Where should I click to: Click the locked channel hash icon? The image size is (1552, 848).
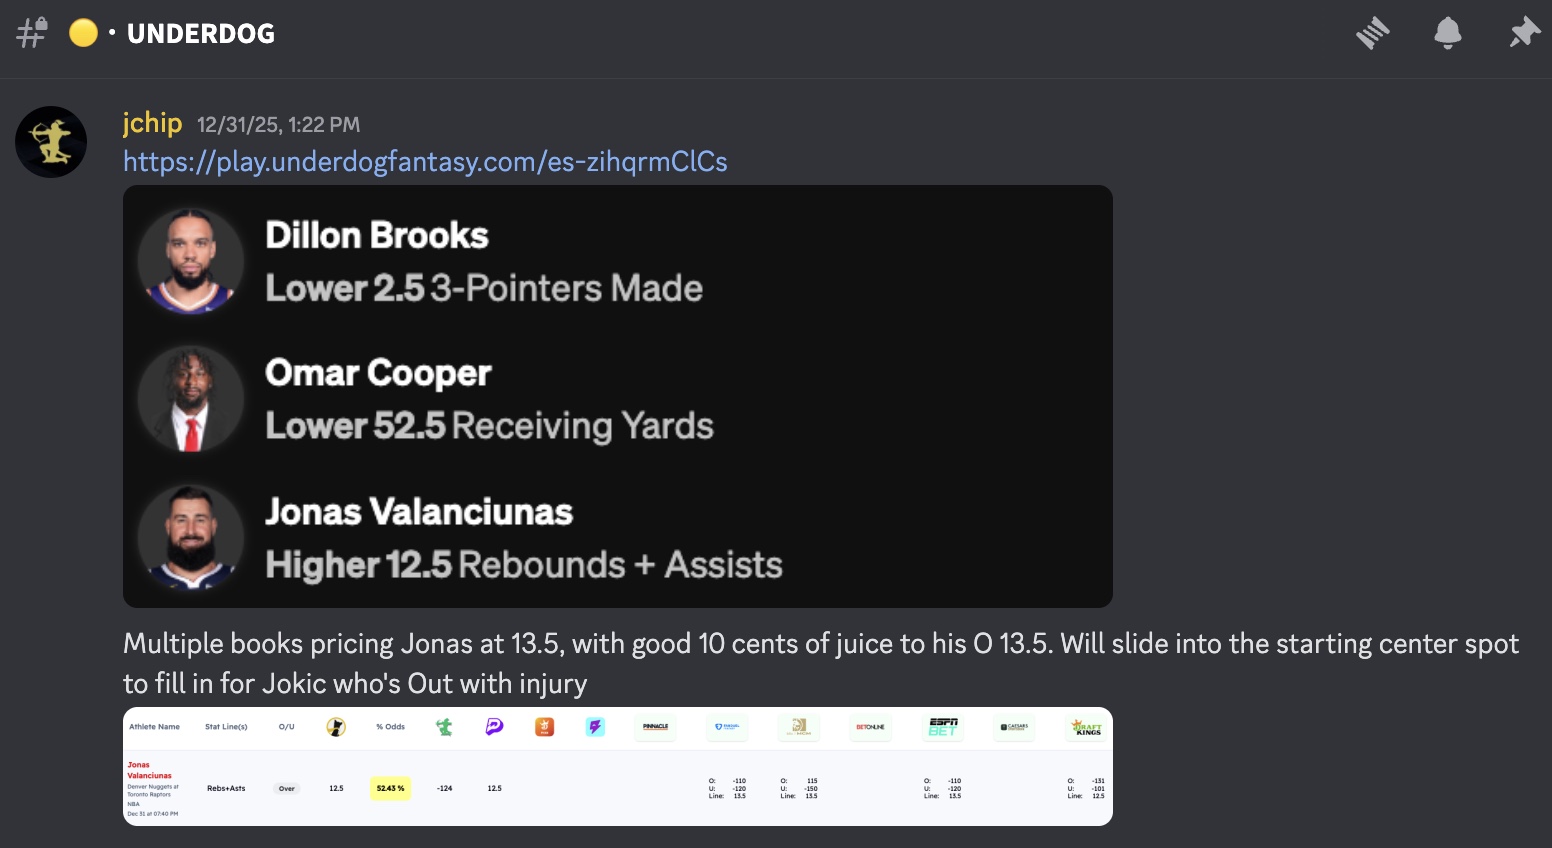click(32, 33)
